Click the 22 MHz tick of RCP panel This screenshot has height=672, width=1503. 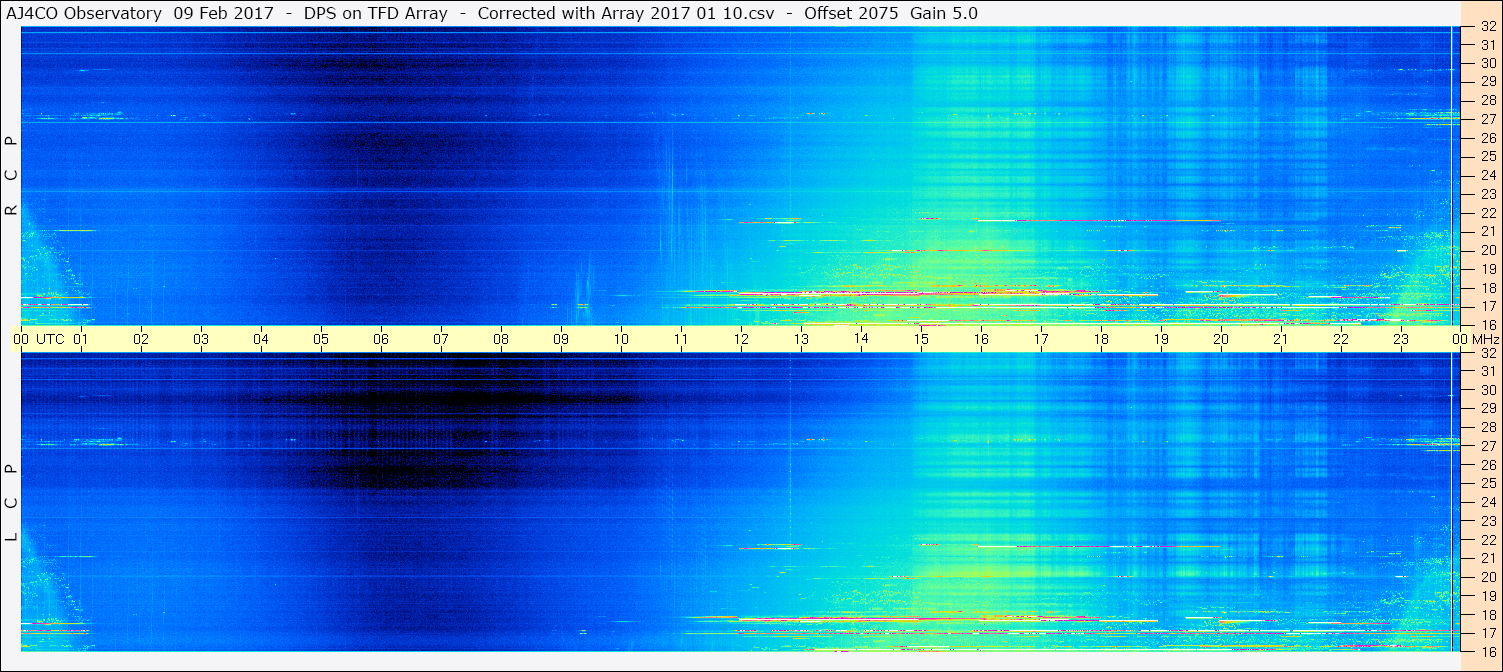coord(1487,213)
